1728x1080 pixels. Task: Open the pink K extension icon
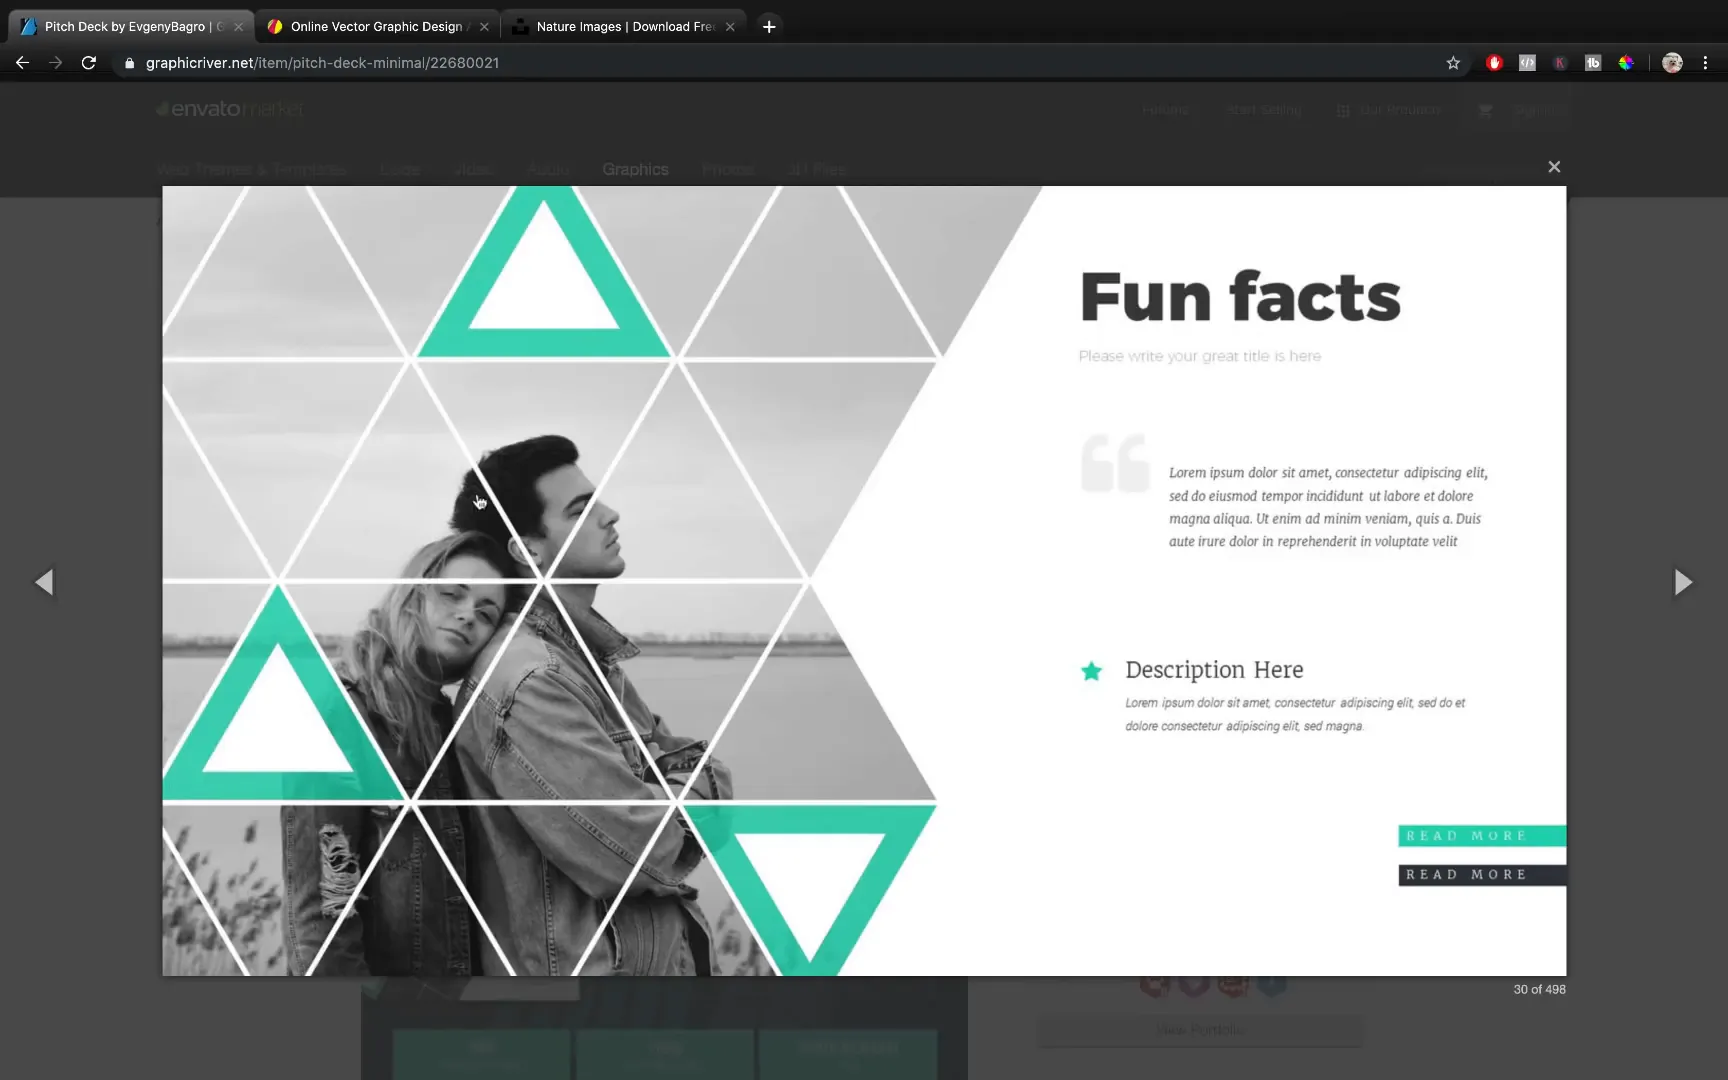[1560, 62]
